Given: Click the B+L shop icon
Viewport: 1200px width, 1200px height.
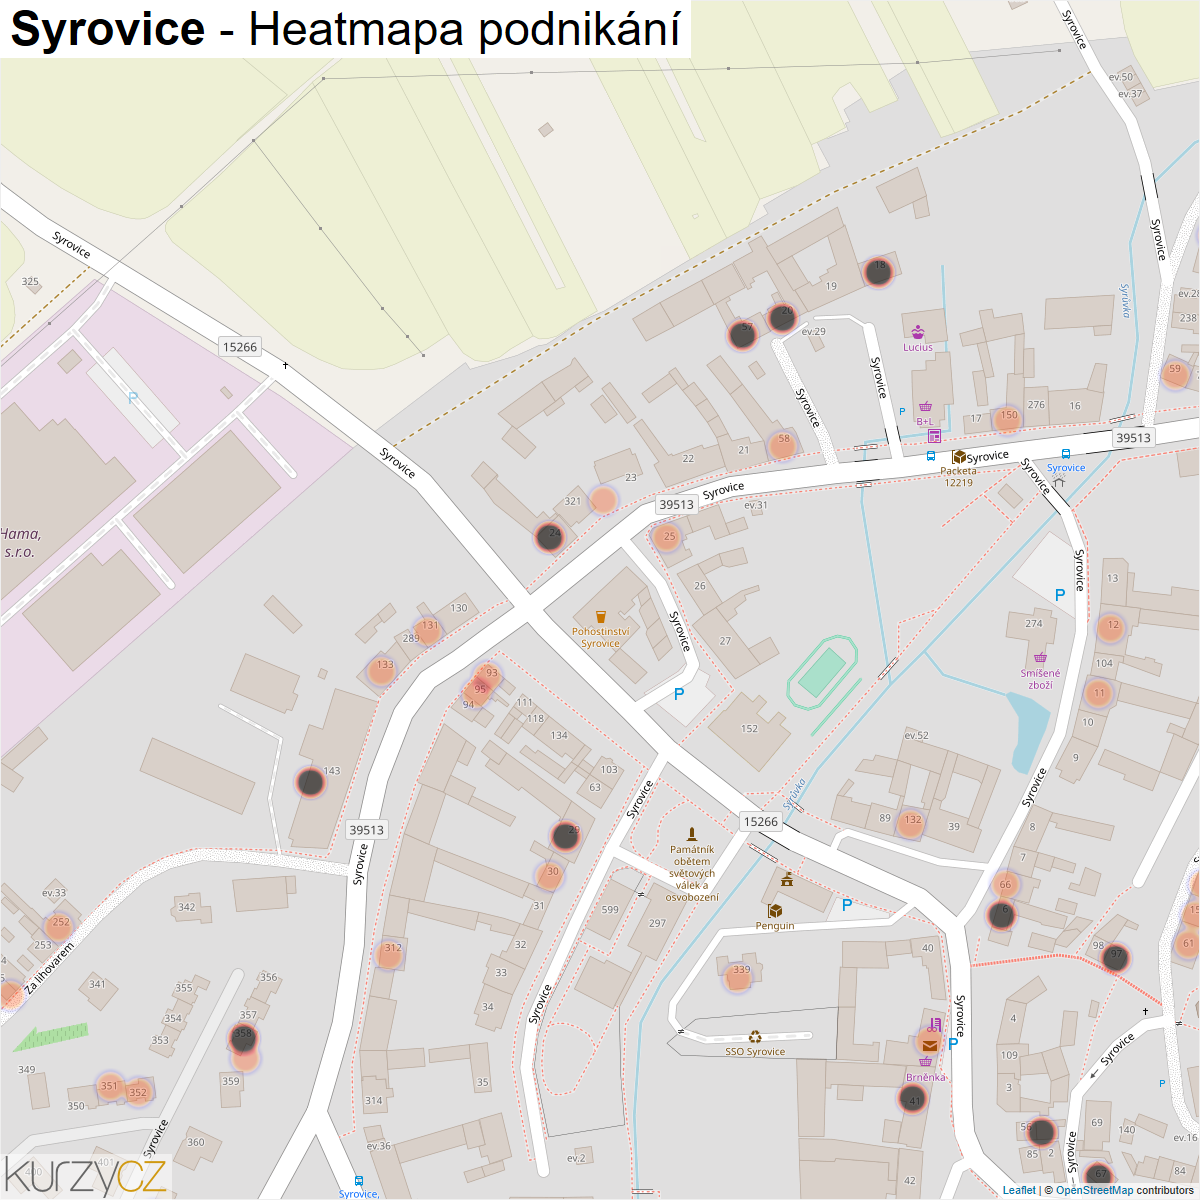Looking at the screenshot, I should click(x=926, y=406).
